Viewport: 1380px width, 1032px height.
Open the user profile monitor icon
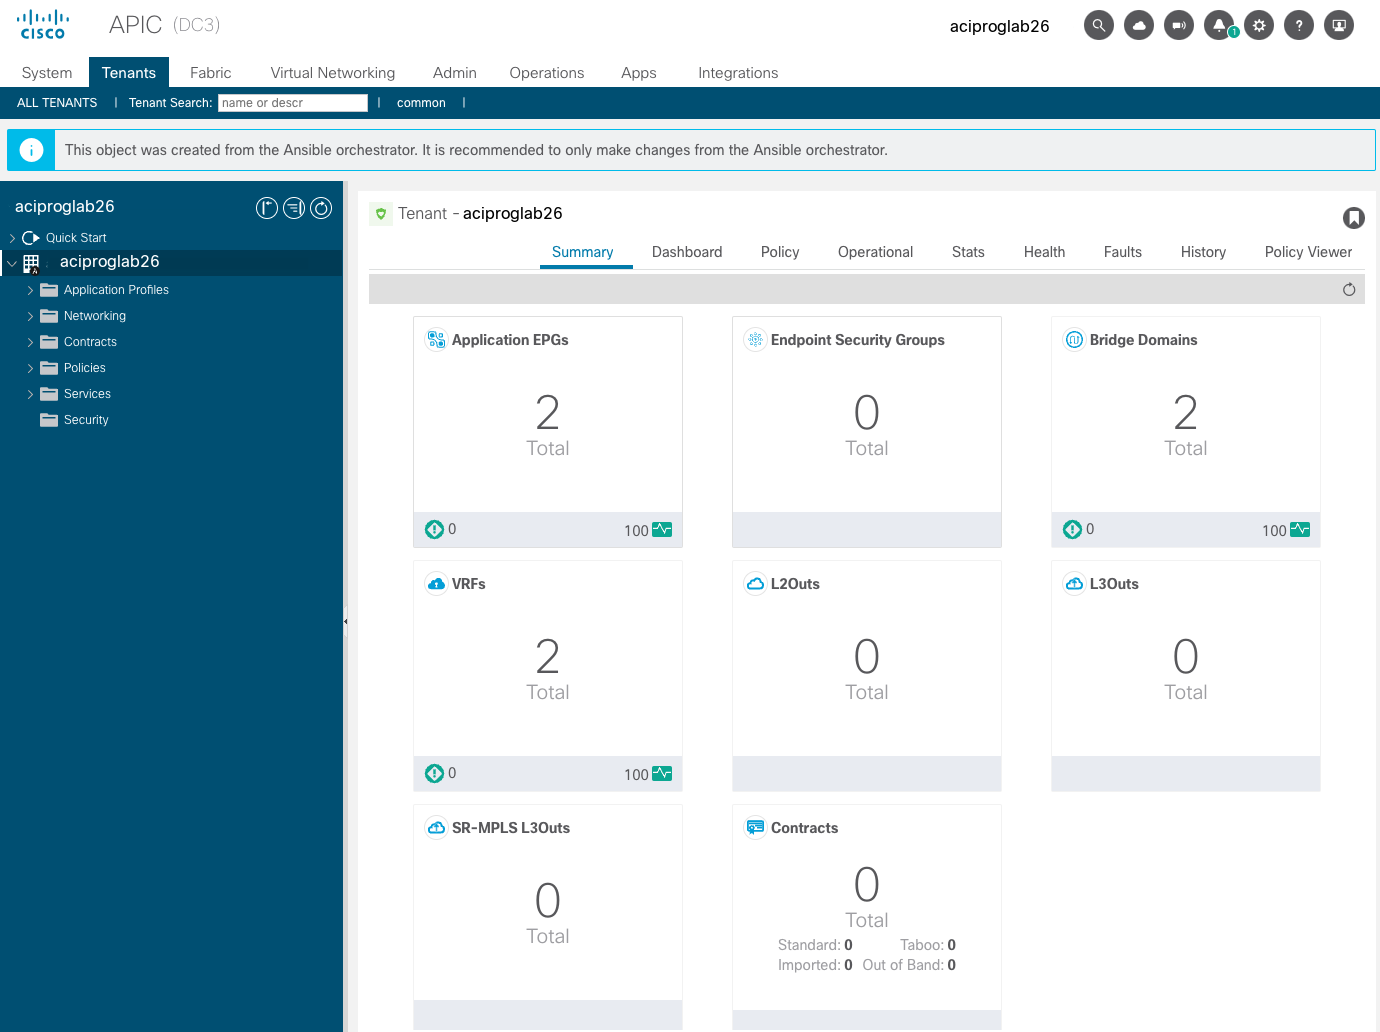point(1338,26)
